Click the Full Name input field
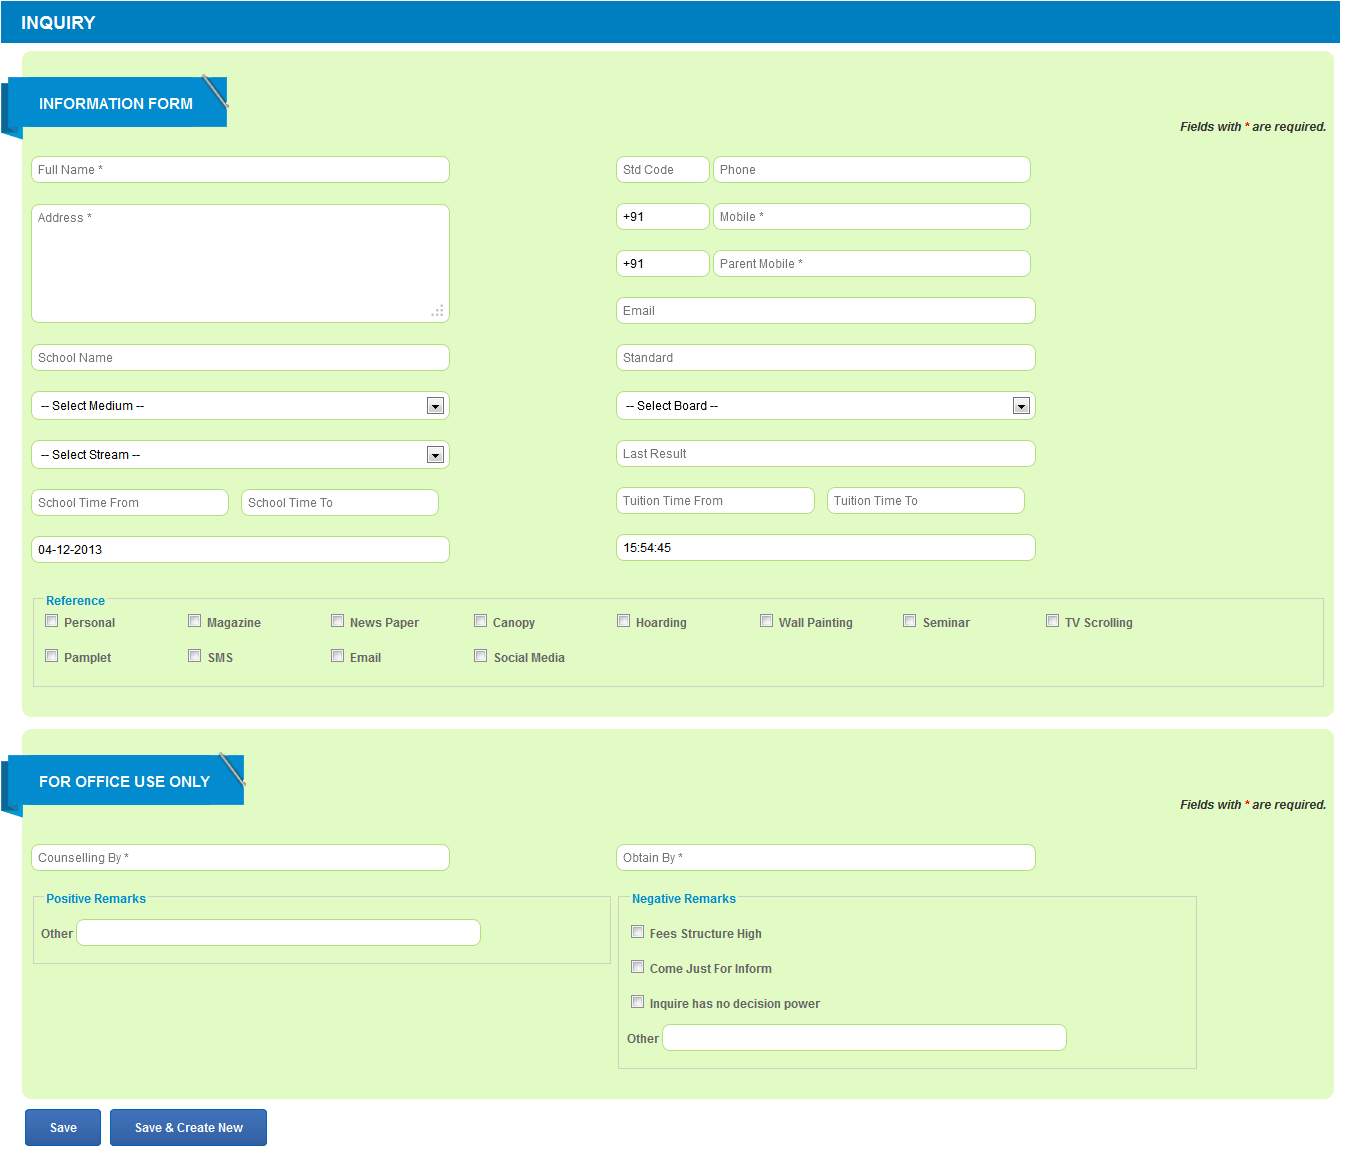The height and width of the screenshot is (1171, 1349). click(240, 169)
